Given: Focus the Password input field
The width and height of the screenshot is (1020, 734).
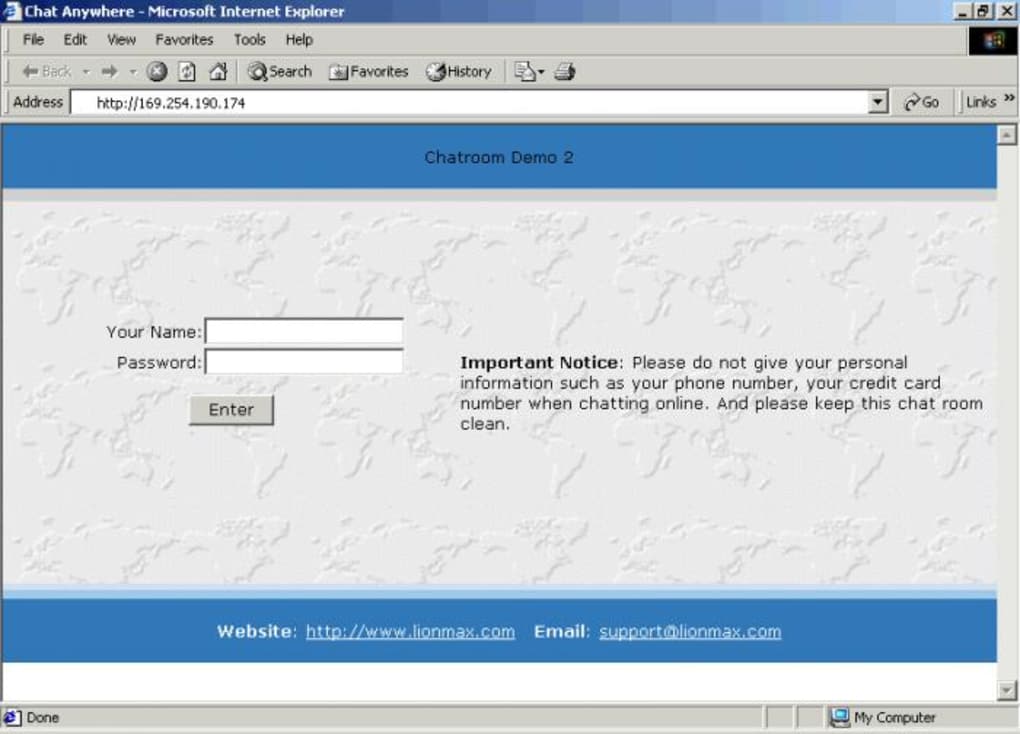Looking at the screenshot, I should point(304,362).
